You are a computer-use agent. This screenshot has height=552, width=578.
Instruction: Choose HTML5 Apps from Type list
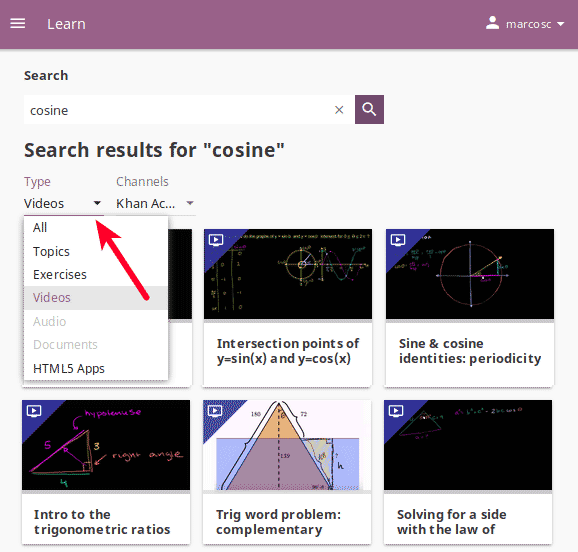click(96, 368)
